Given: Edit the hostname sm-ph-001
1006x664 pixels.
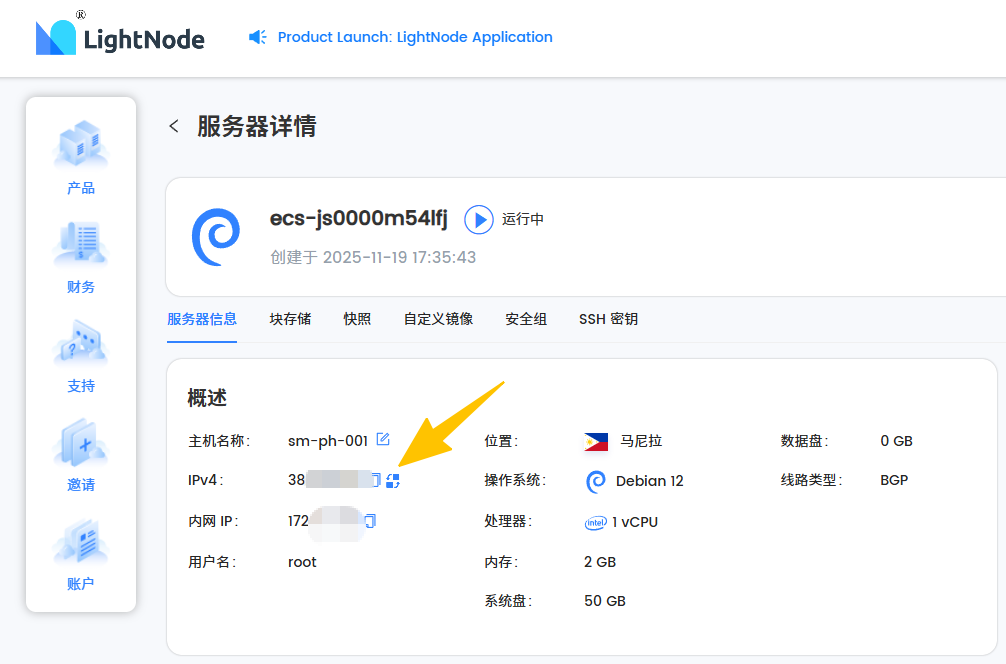Looking at the screenshot, I should tap(383, 440).
